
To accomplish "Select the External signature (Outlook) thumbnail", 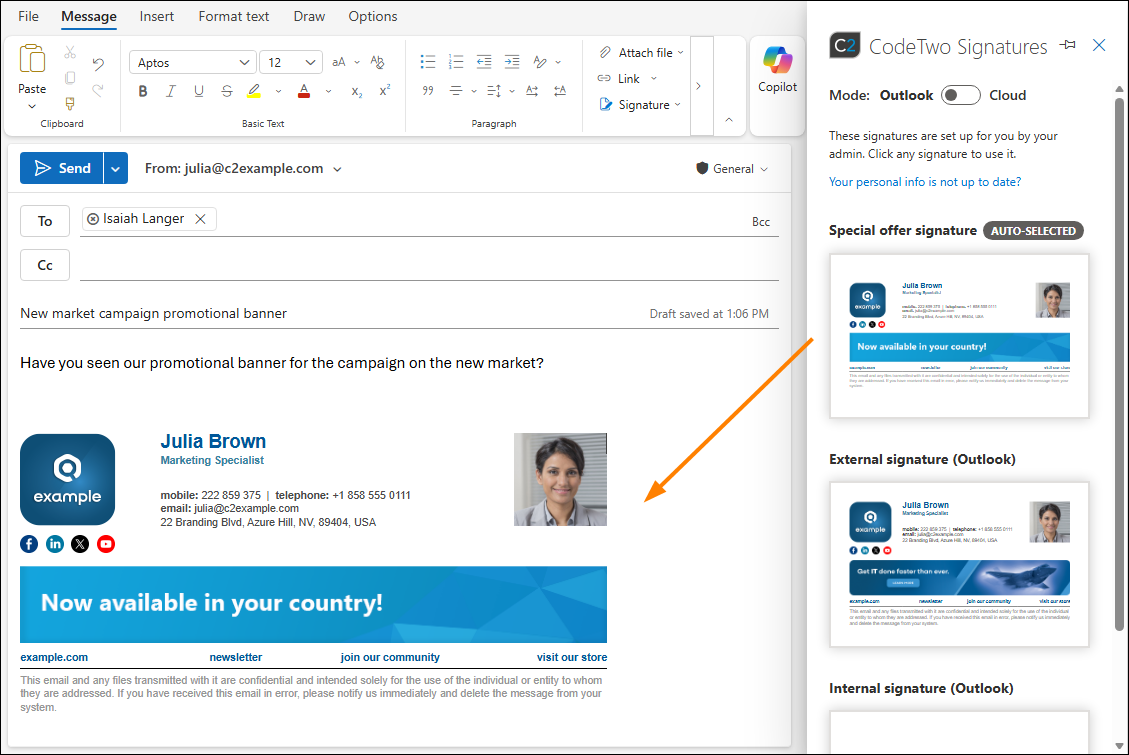I will coord(959,565).
